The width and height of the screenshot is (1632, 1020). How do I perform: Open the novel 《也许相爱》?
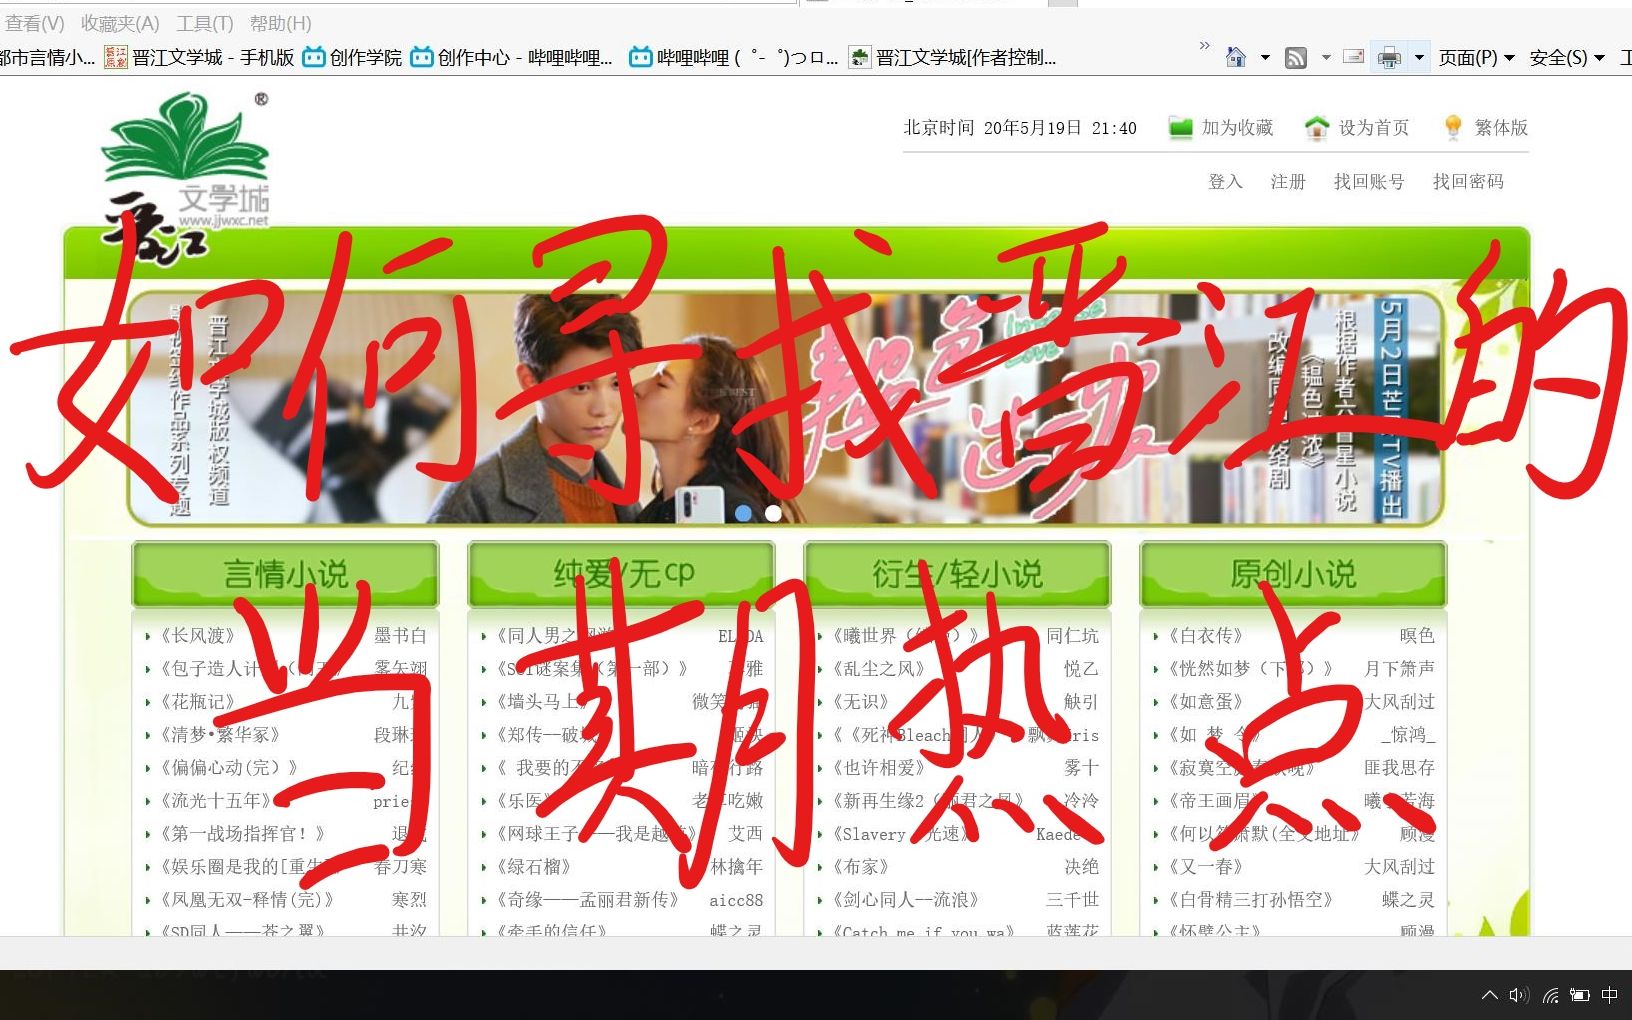[x=879, y=767]
